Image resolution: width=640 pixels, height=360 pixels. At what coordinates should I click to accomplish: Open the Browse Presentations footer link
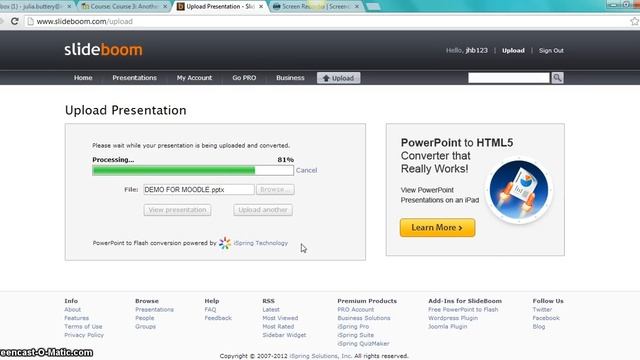click(154, 309)
